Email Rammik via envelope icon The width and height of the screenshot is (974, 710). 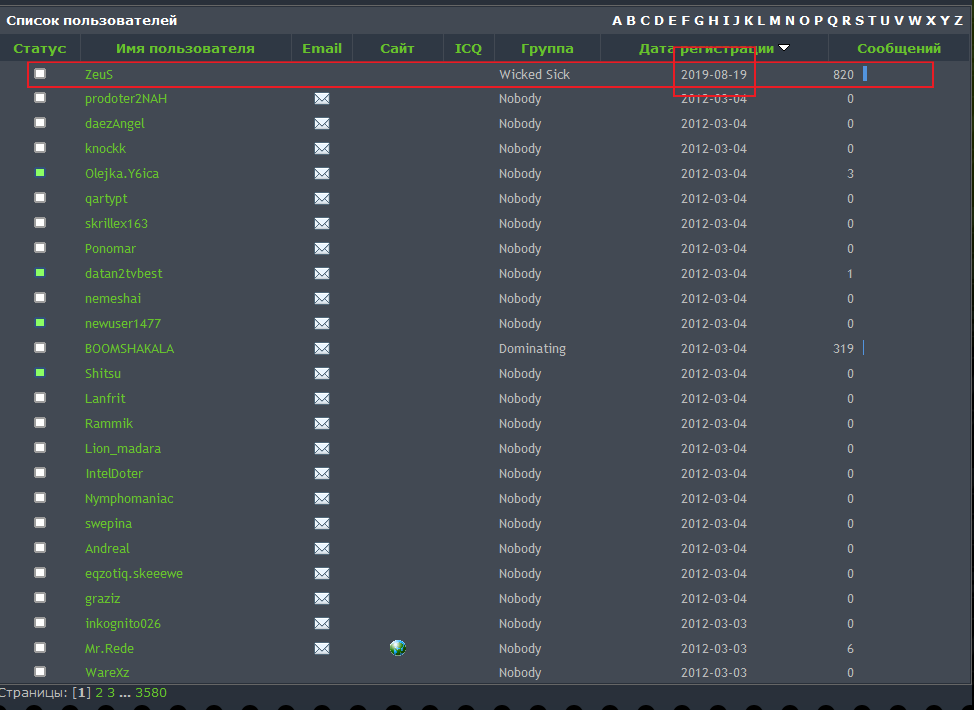(322, 424)
